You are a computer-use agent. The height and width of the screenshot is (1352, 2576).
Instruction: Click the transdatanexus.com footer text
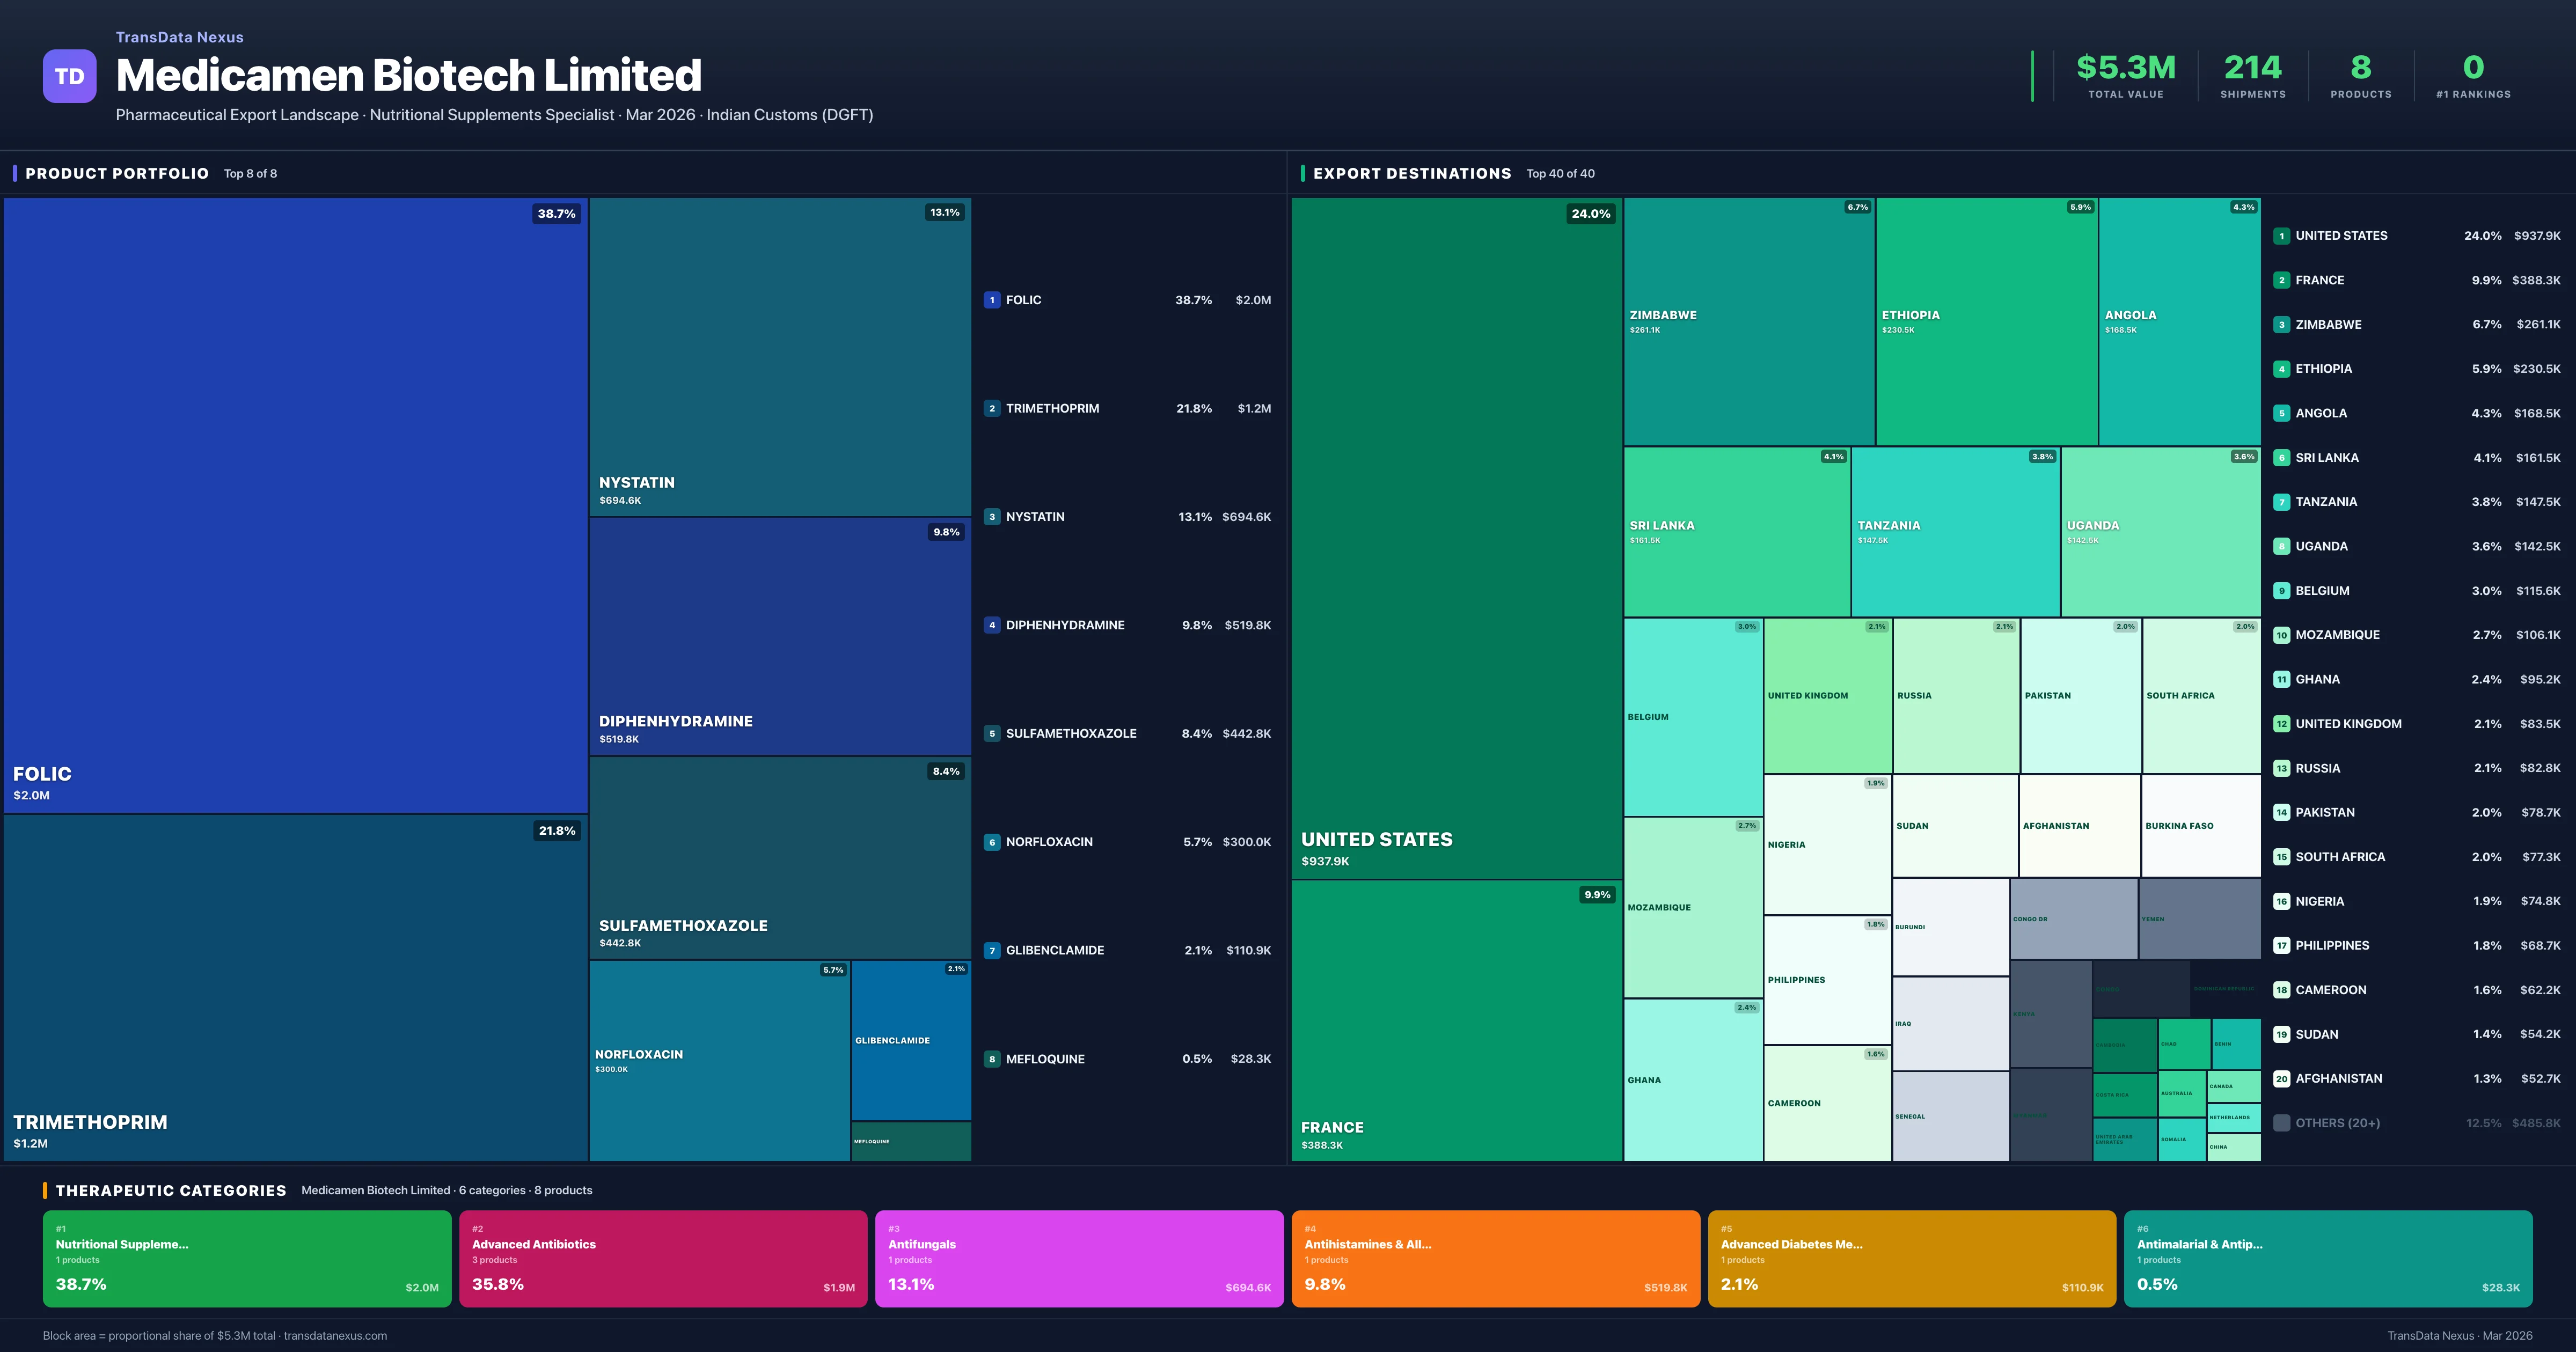[x=335, y=1336]
